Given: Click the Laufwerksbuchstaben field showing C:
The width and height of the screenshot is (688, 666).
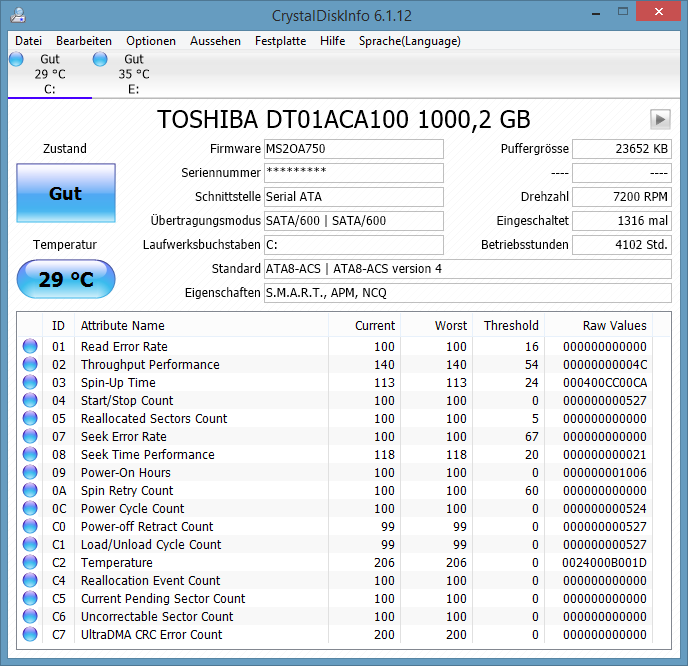Looking at the screenshot, I should coord(354,245).
